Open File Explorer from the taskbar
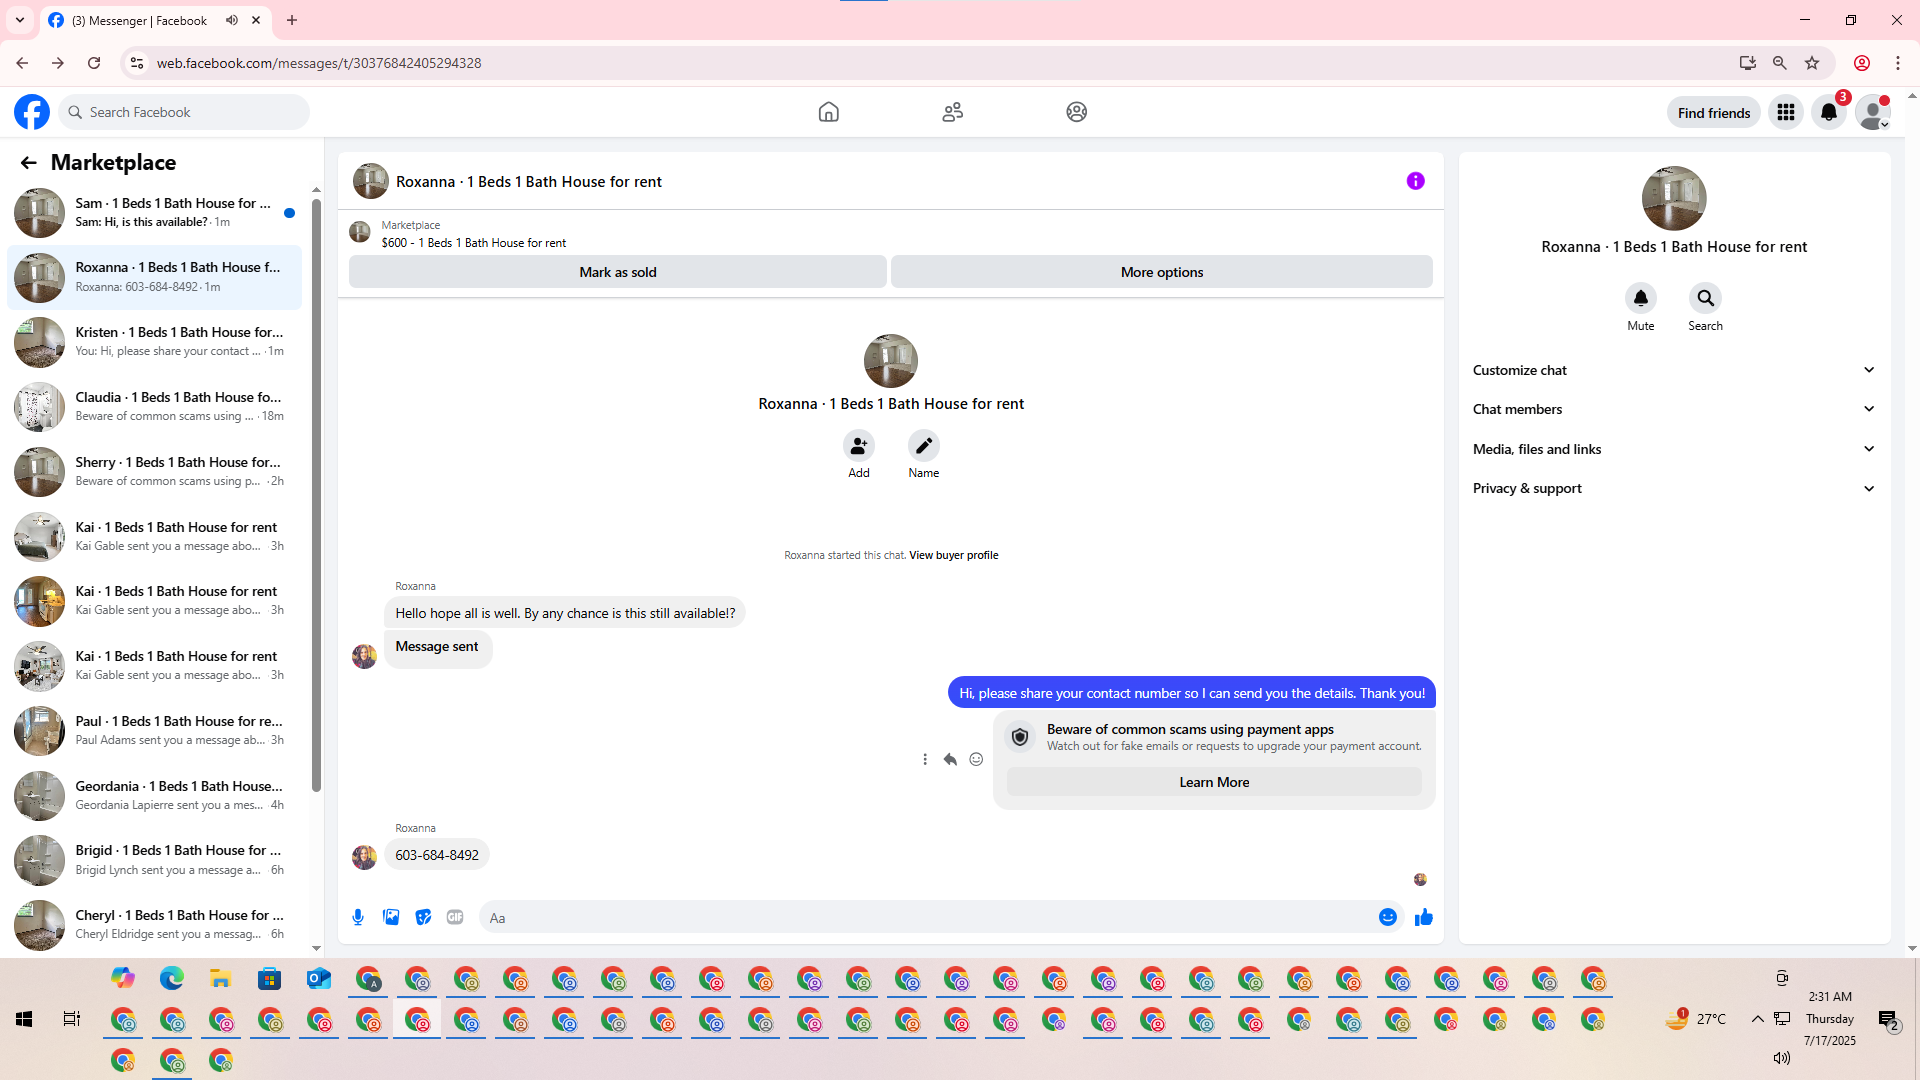The image size is (1920, 1080). tap(220, 979)
